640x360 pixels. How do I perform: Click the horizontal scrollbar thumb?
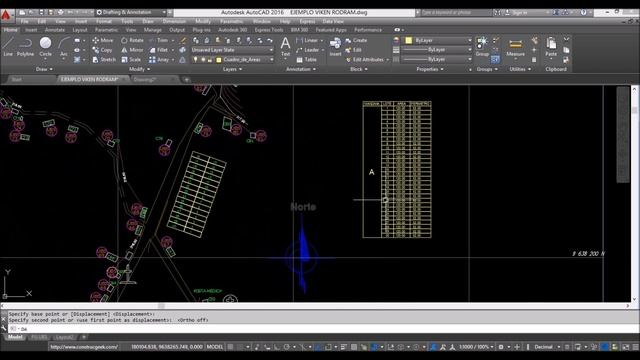point(161,306)
